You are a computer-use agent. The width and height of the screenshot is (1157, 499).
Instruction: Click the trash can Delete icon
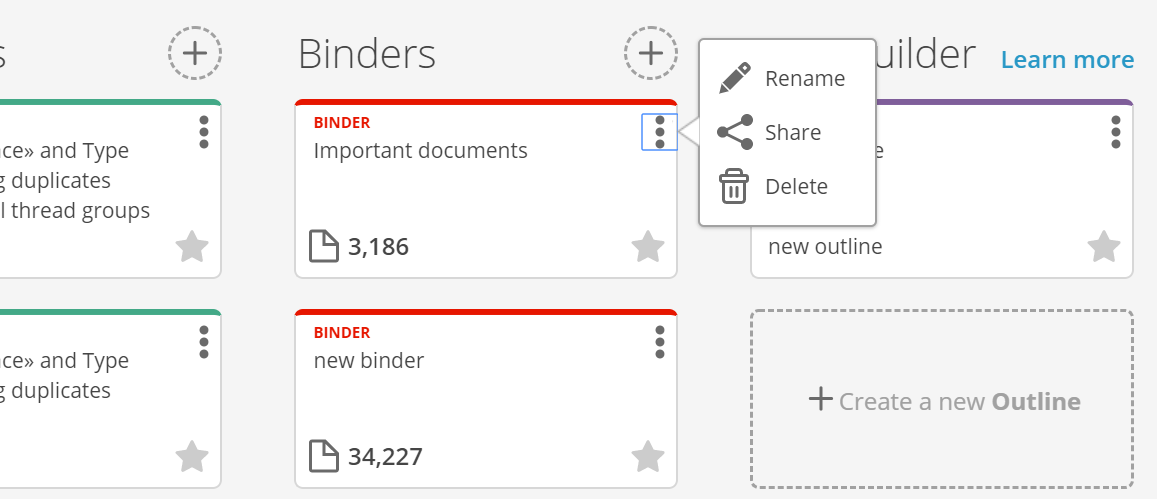(733, 186)
